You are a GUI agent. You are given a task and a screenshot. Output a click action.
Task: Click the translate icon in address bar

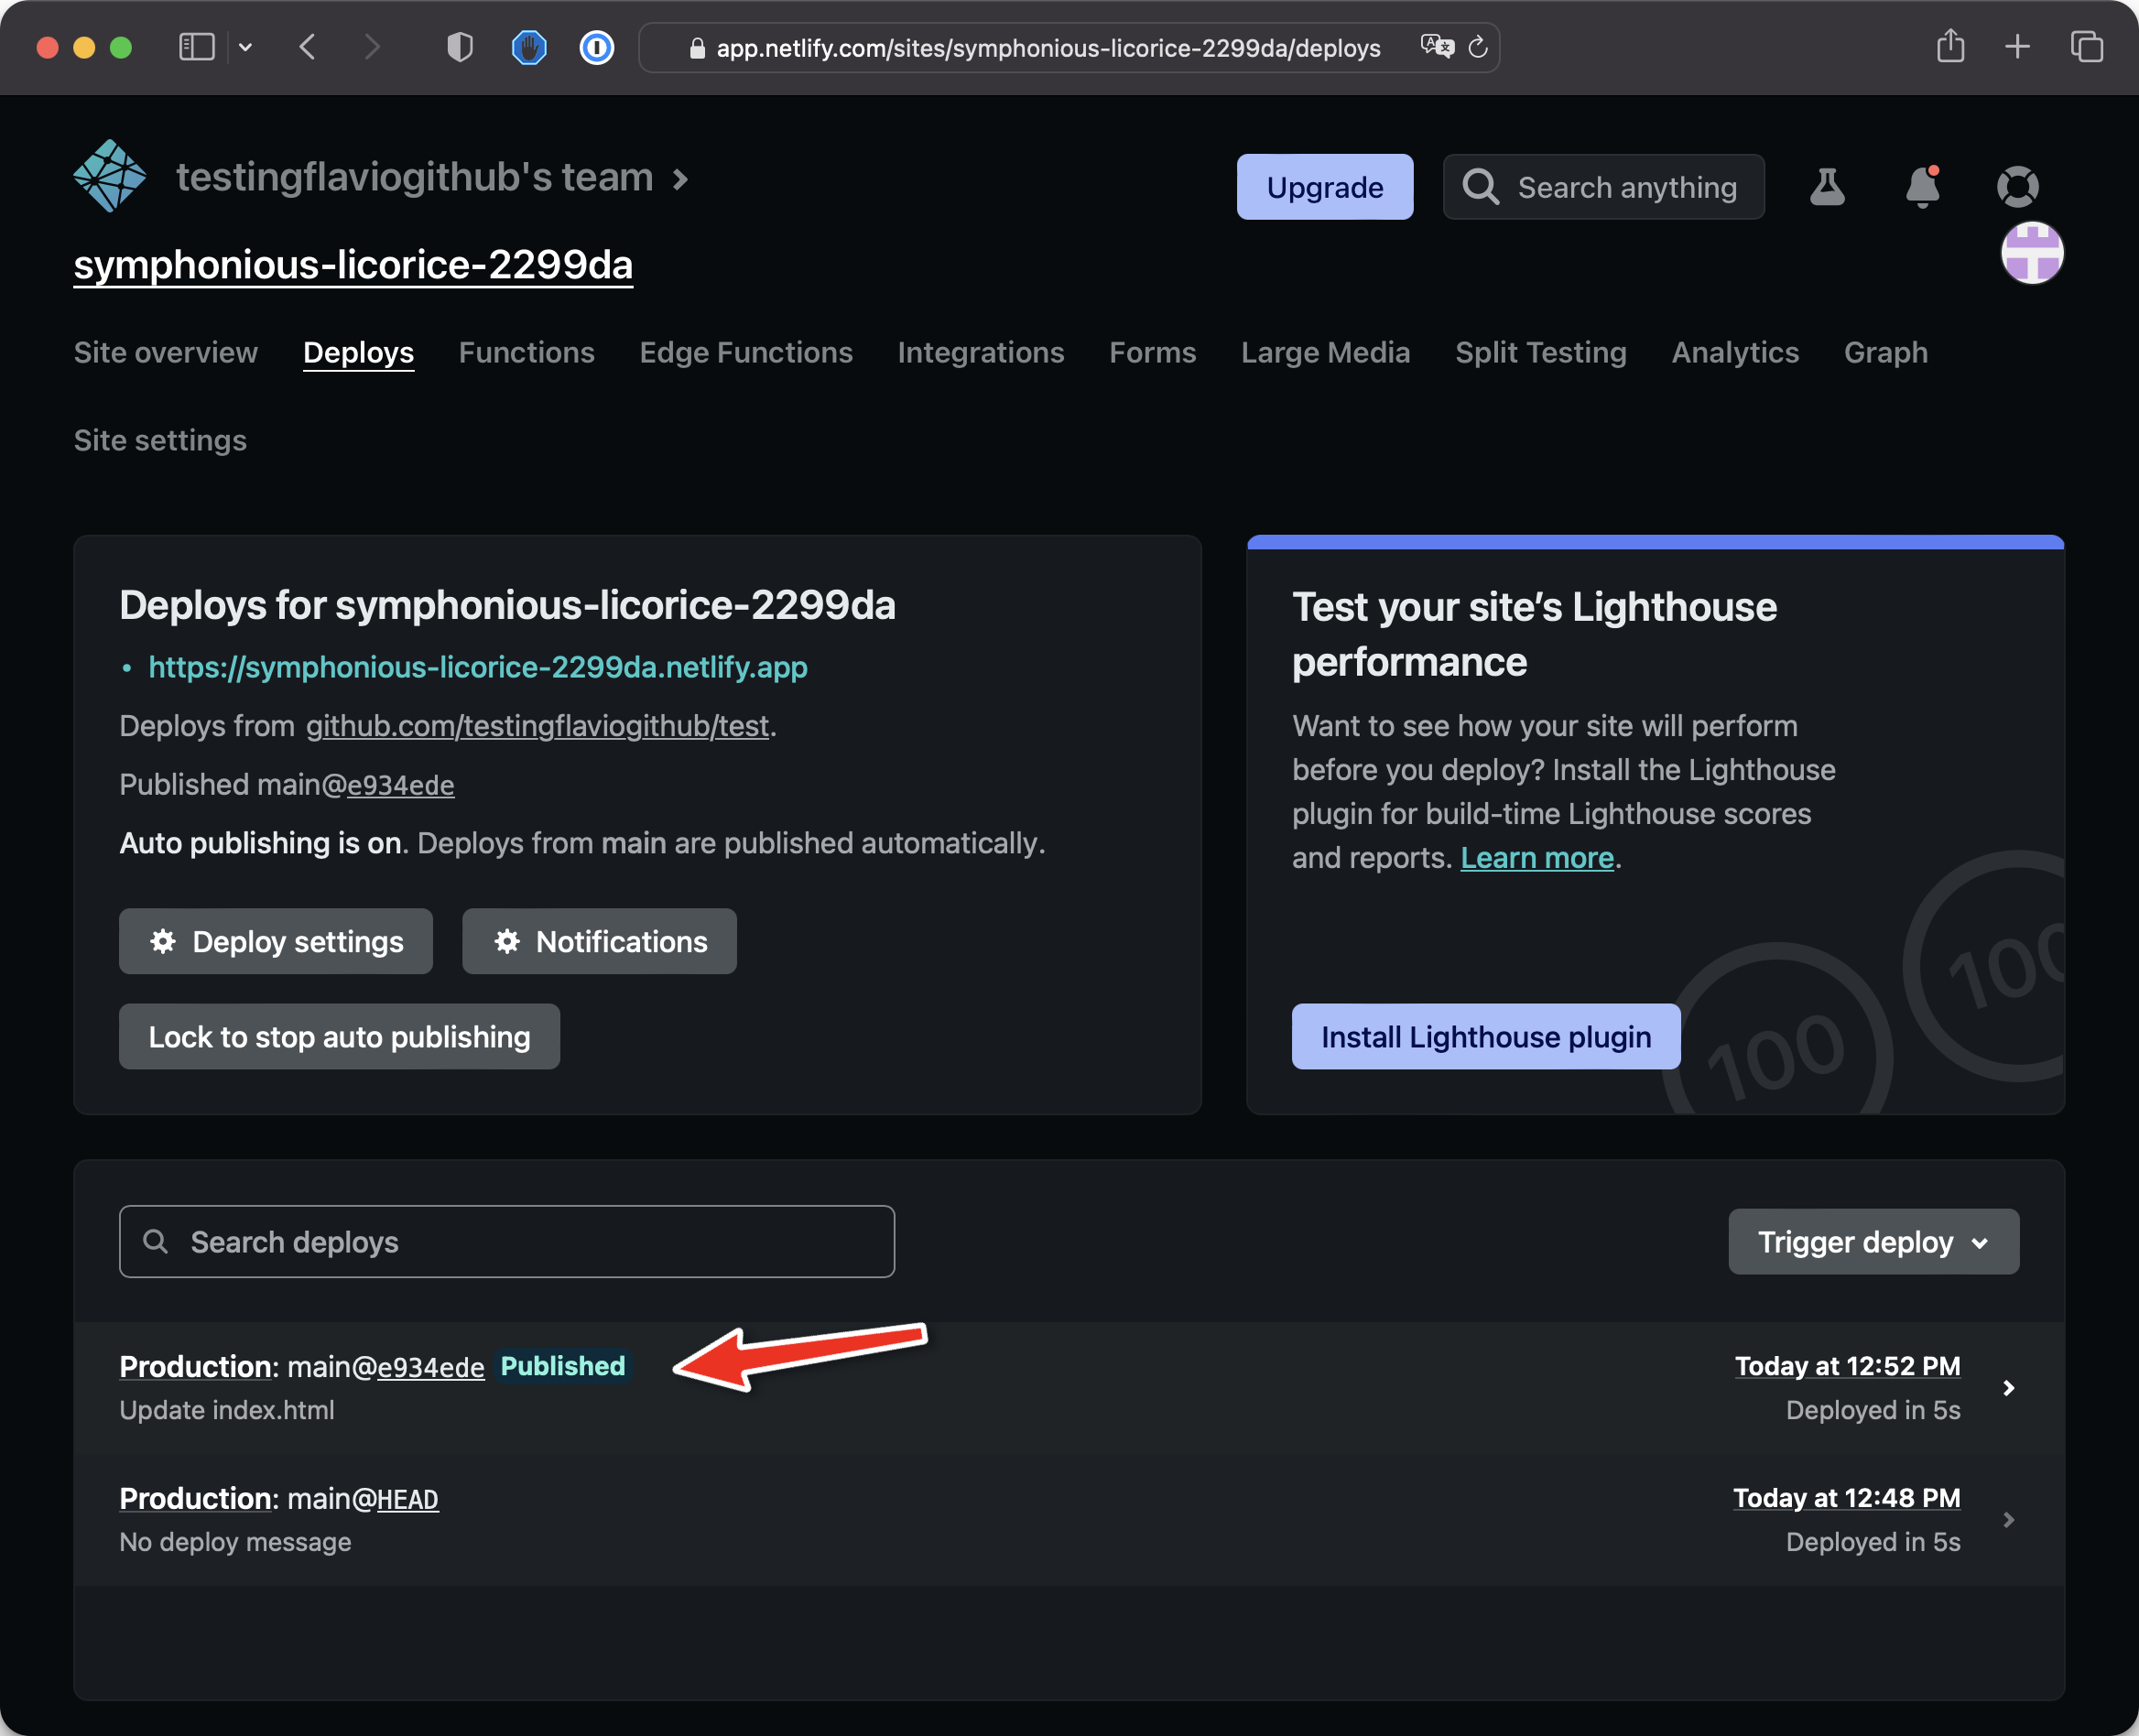[1436, 47]
